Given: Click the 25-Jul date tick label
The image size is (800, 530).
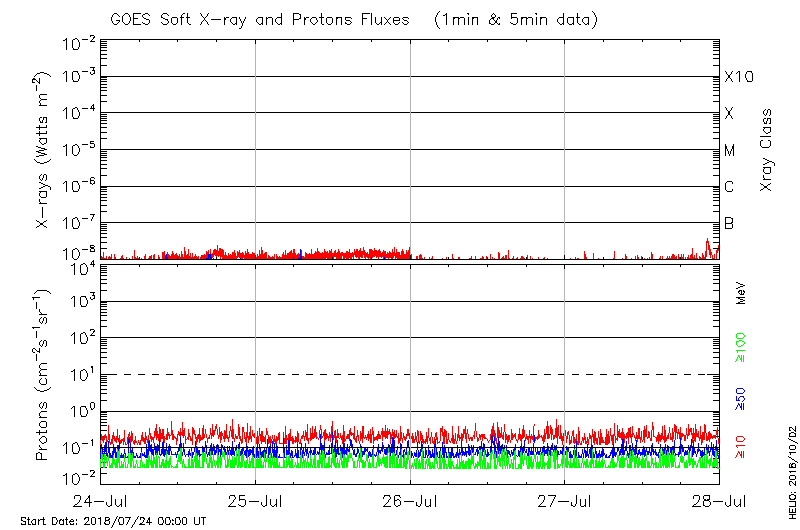Looking at the screenshot, I should [255, 501].
